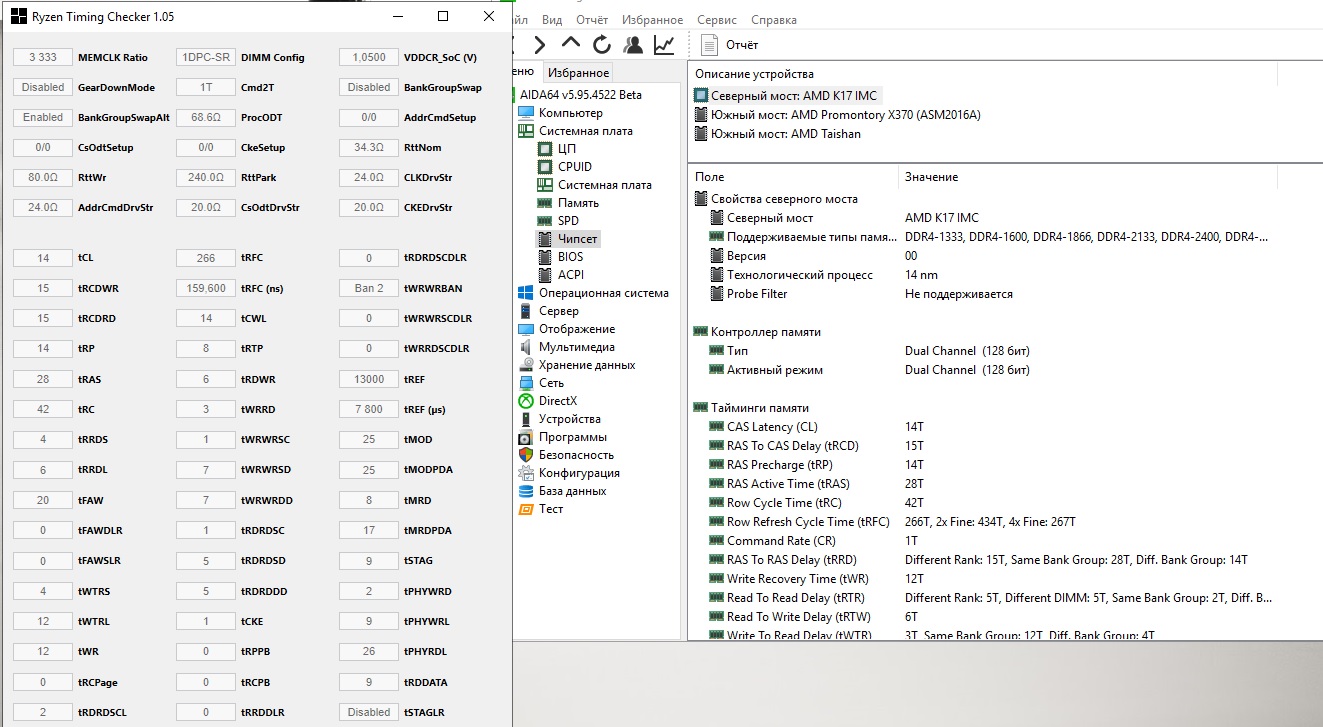The width and height of the screenshot is (1323, 727).
Task: Click the tREF field showing 13000
Action: point(369,379)
